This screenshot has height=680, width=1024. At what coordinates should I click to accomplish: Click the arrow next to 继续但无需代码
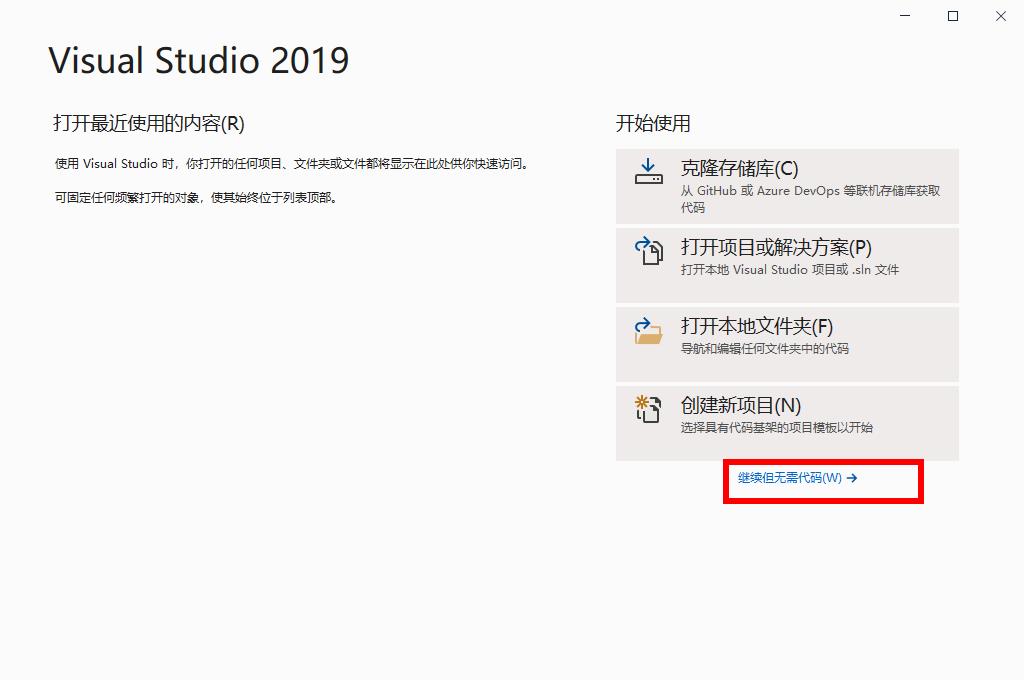click(x=852, y=478)
